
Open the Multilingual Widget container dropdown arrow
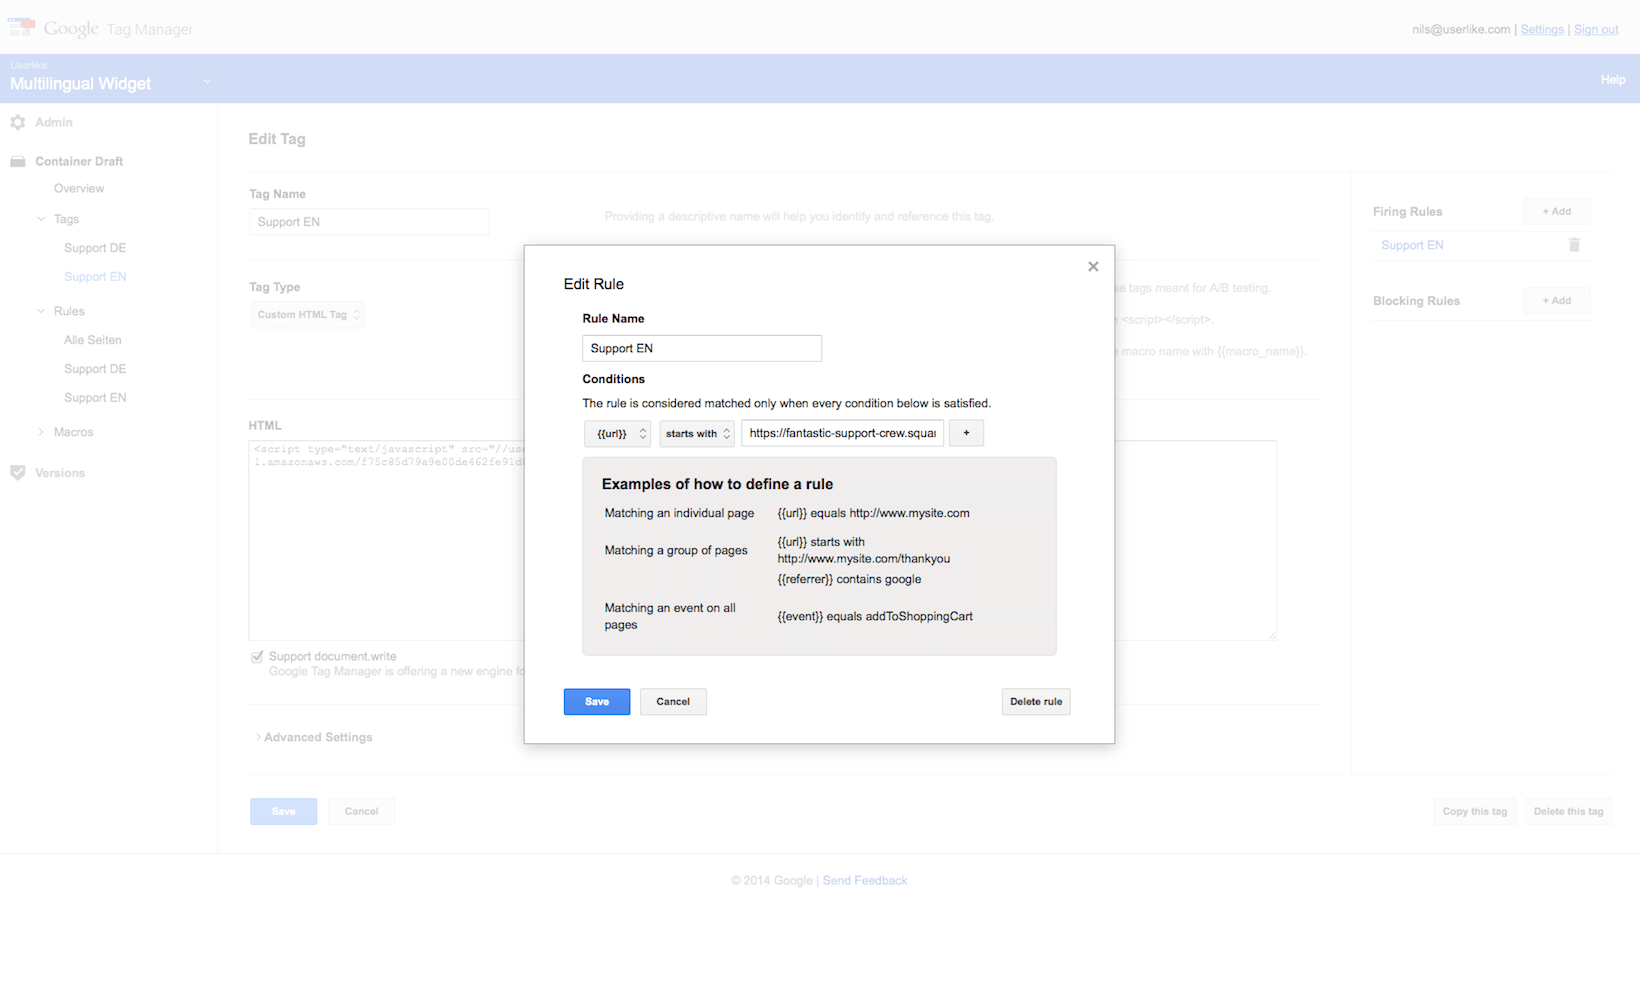pos(207,81)
